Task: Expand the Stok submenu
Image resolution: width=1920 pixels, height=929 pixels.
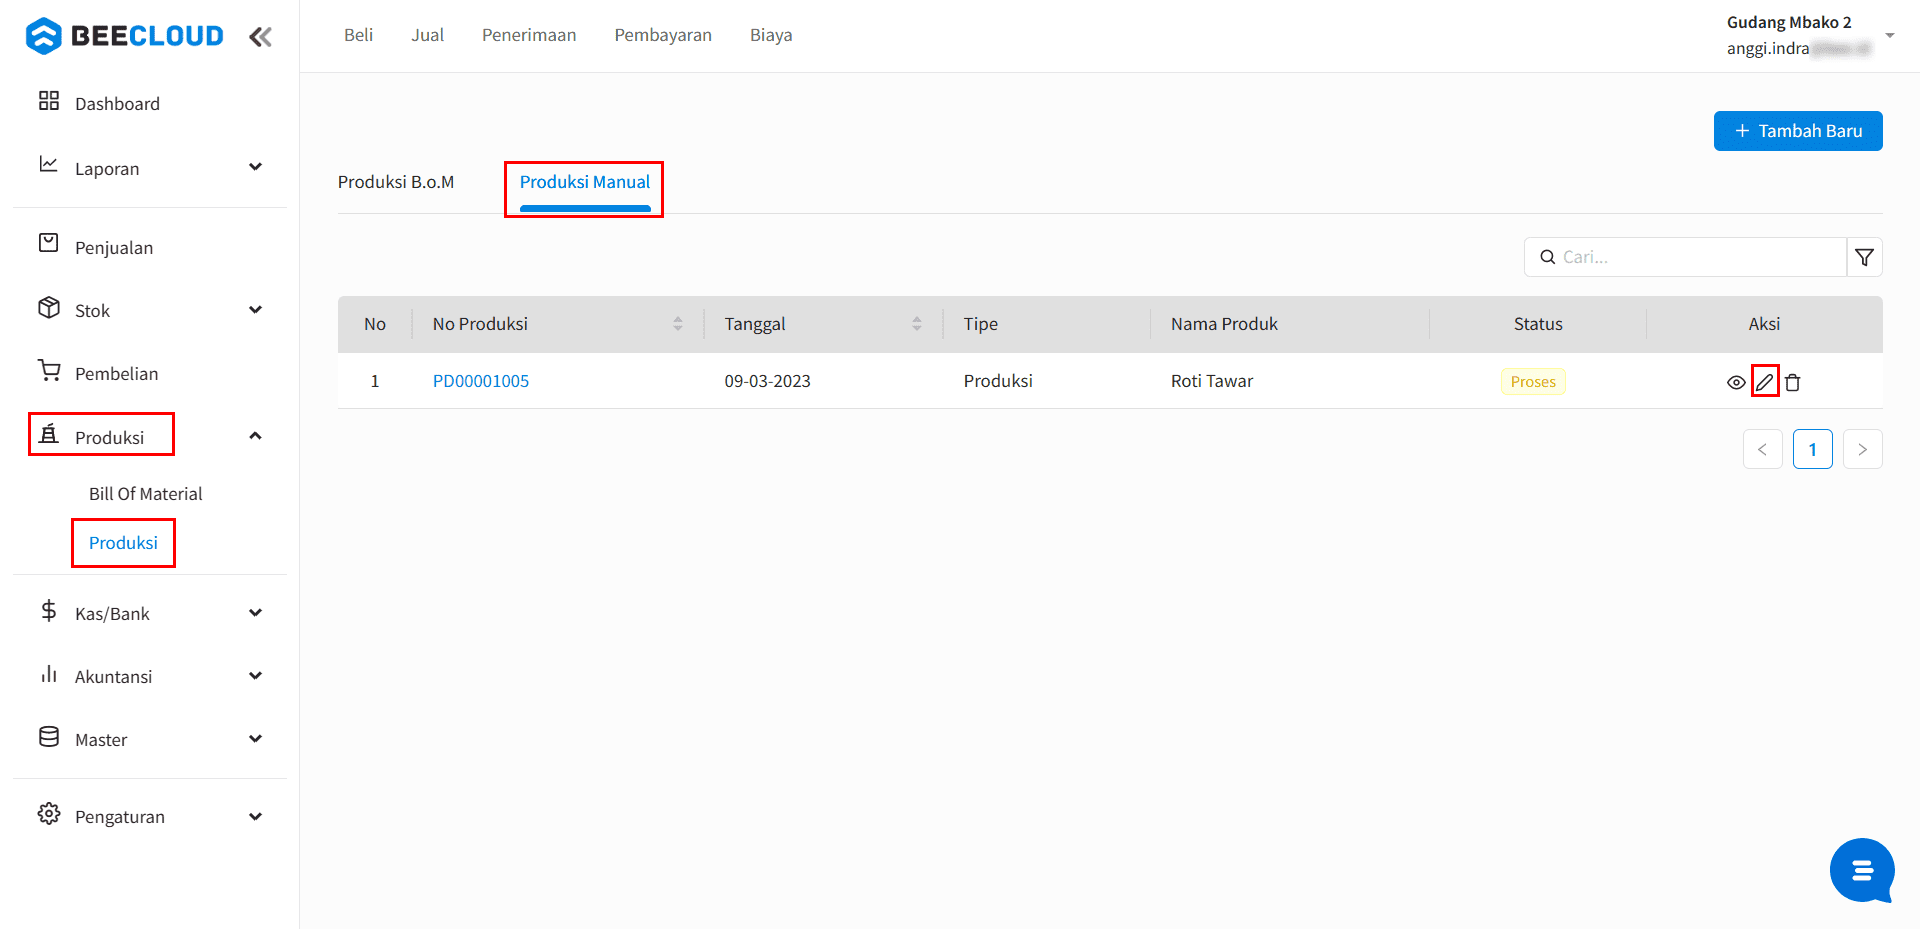Action: [x=255, y=310]
